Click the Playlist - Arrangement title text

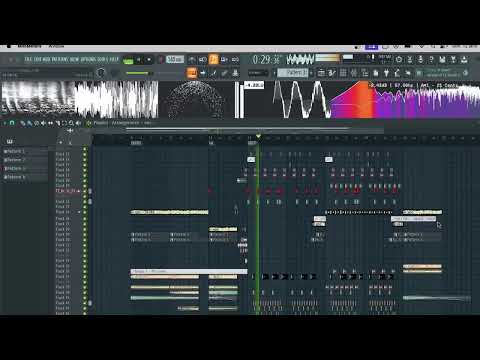pos(122,123)
